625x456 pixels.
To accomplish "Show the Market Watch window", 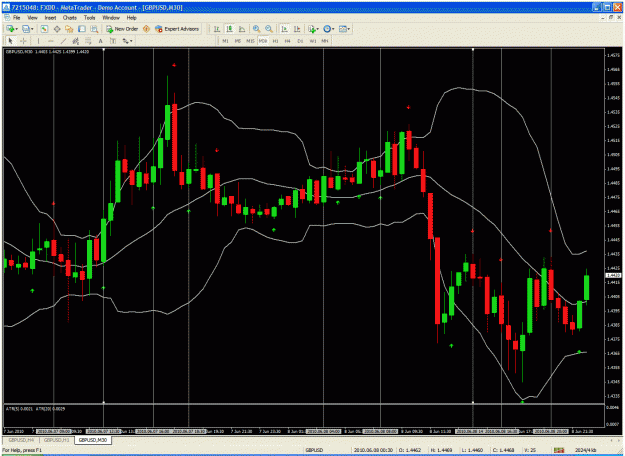I will (x=44, y=29).
